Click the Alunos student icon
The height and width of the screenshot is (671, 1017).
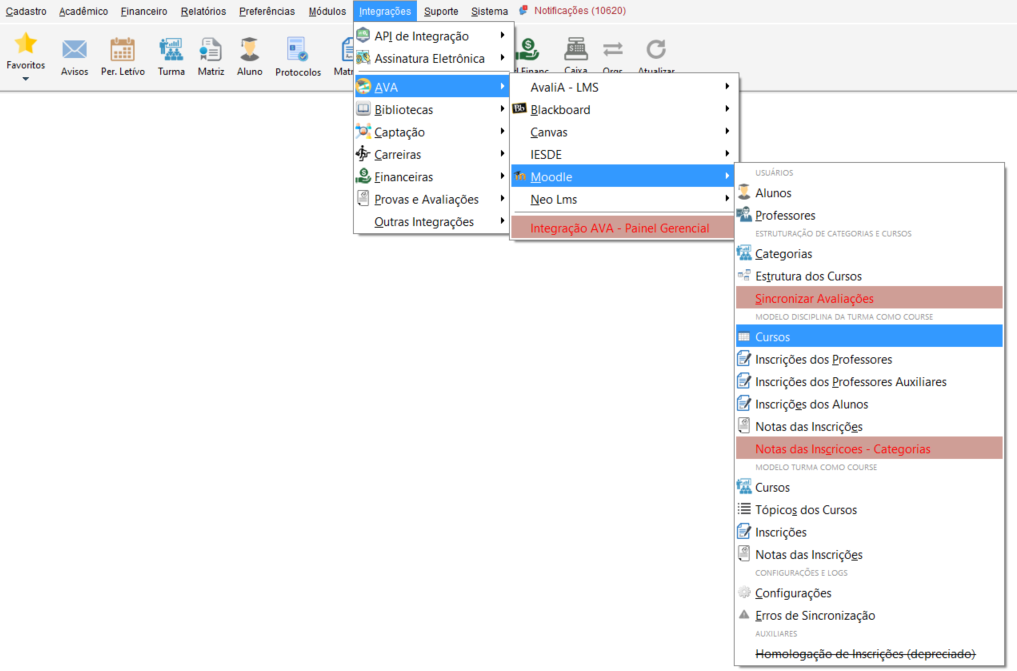[x=744, y=192]
